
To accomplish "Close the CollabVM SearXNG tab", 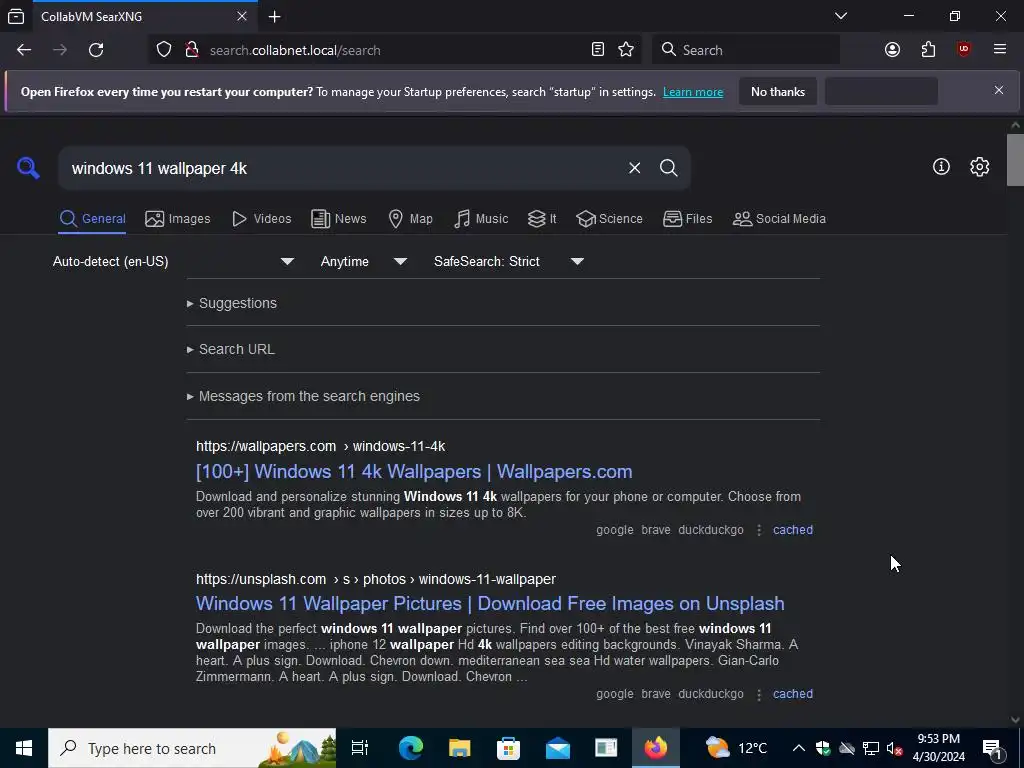I will (x=242, y=16).
